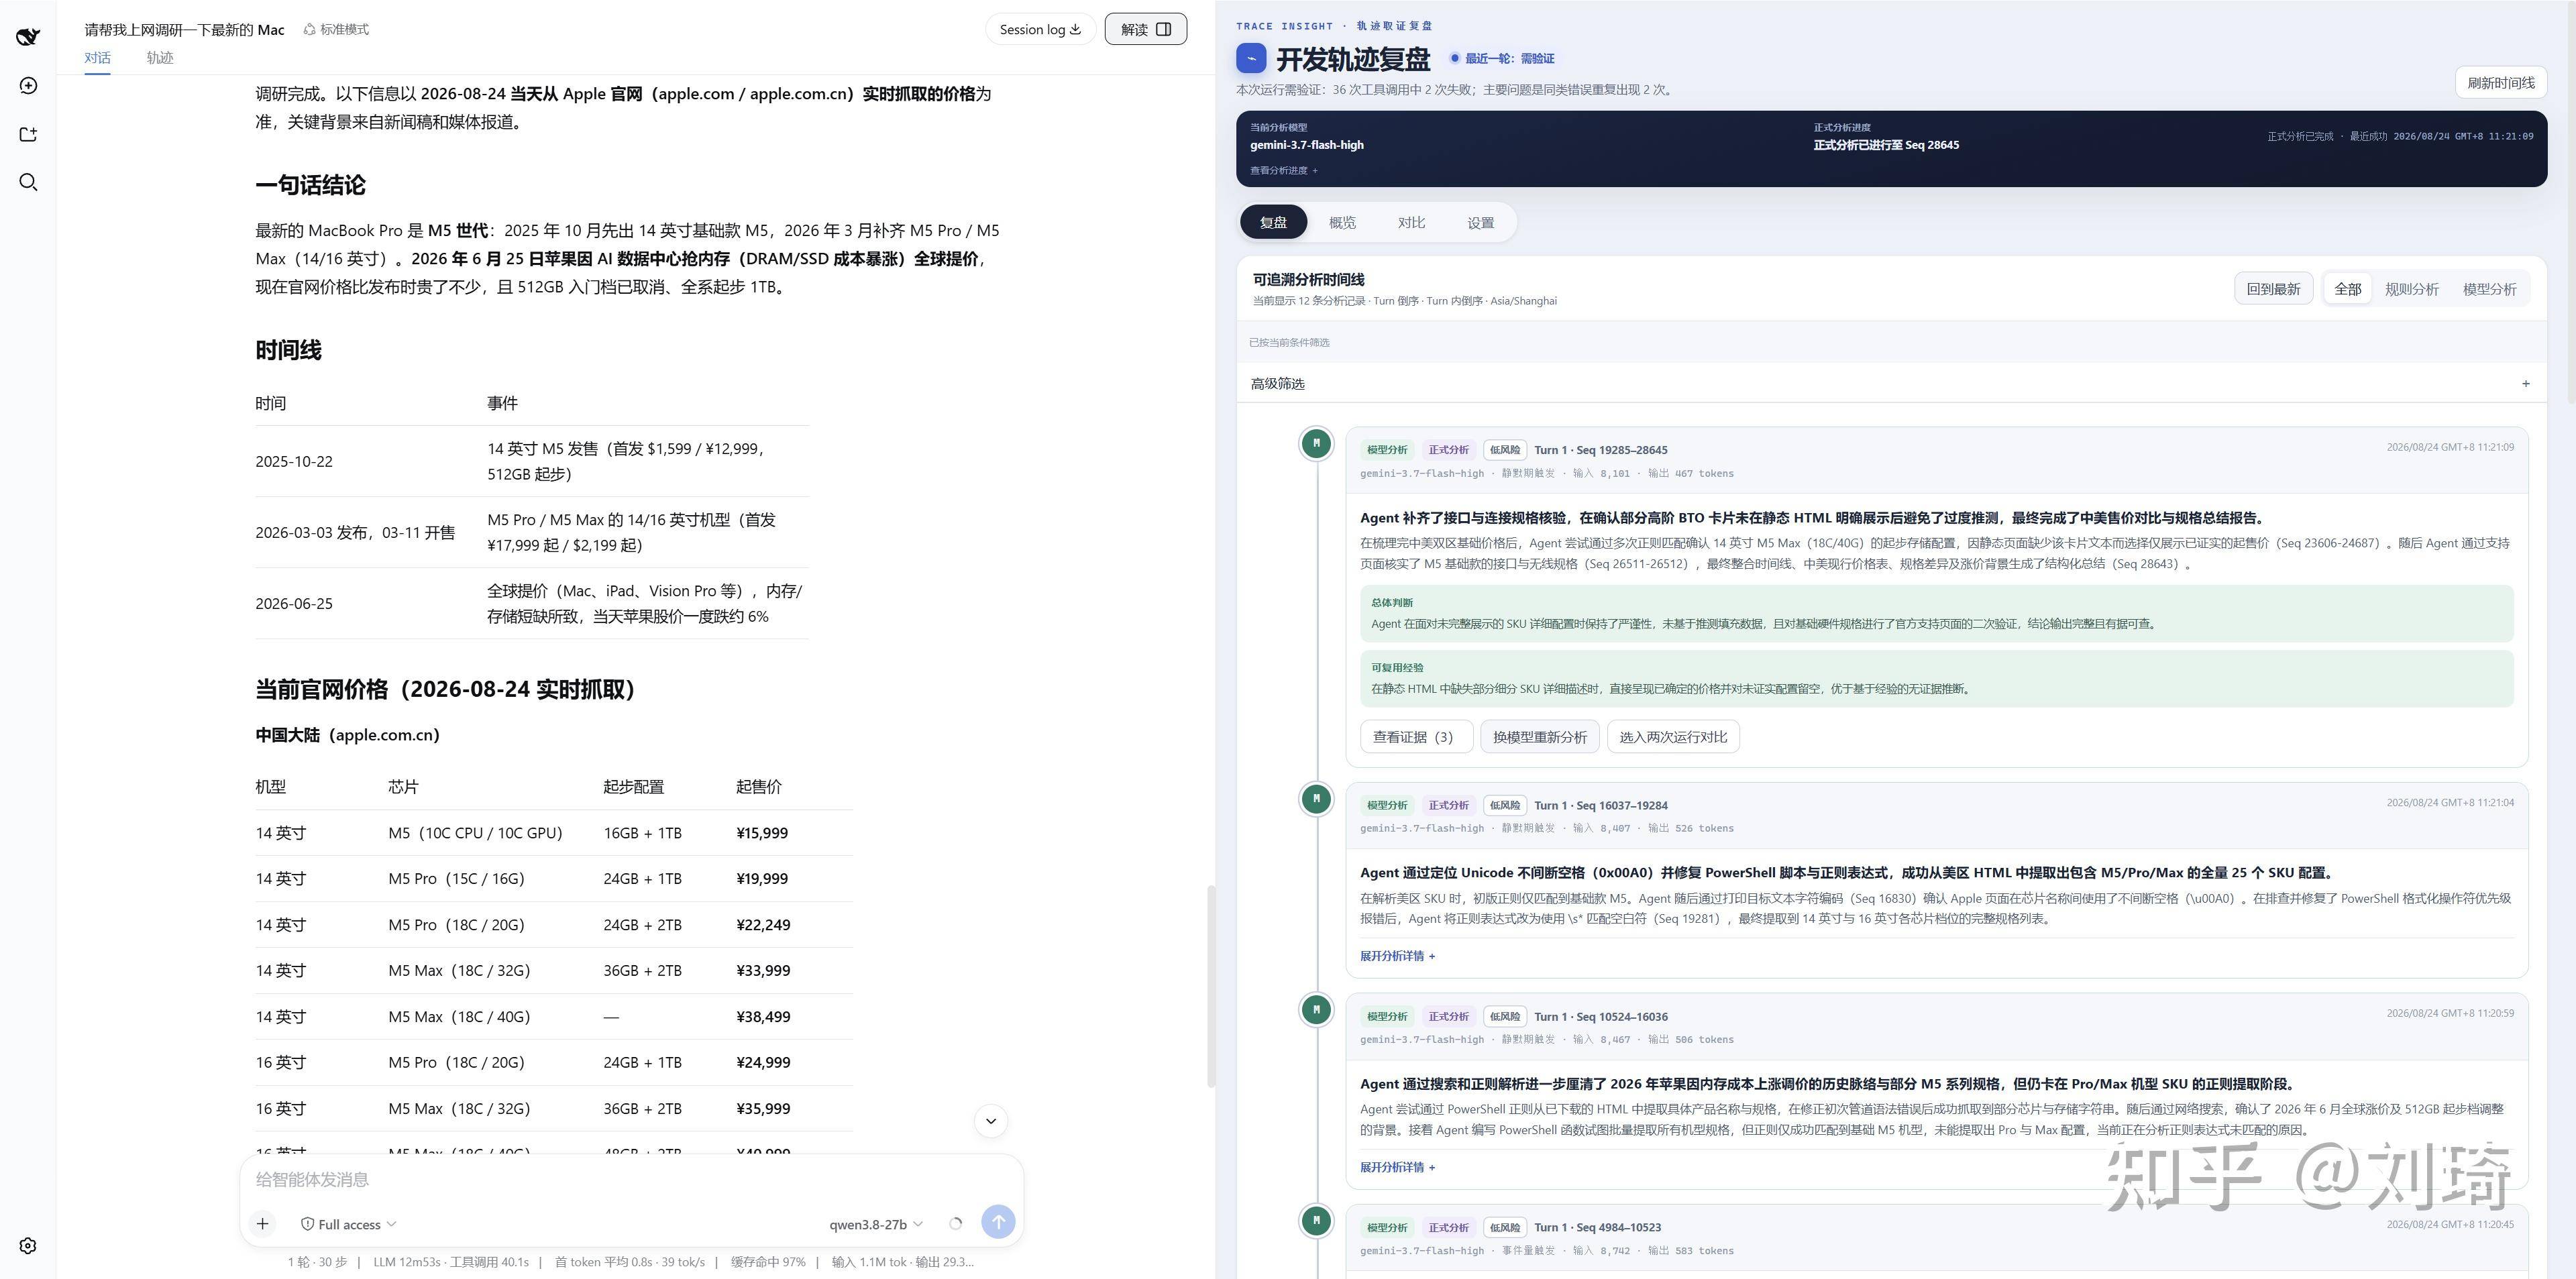This screenshot has width=2576, height=1279.
Task: Expand 高级筛选 section
Action: pyautogui.click(x=1890, y=384)
